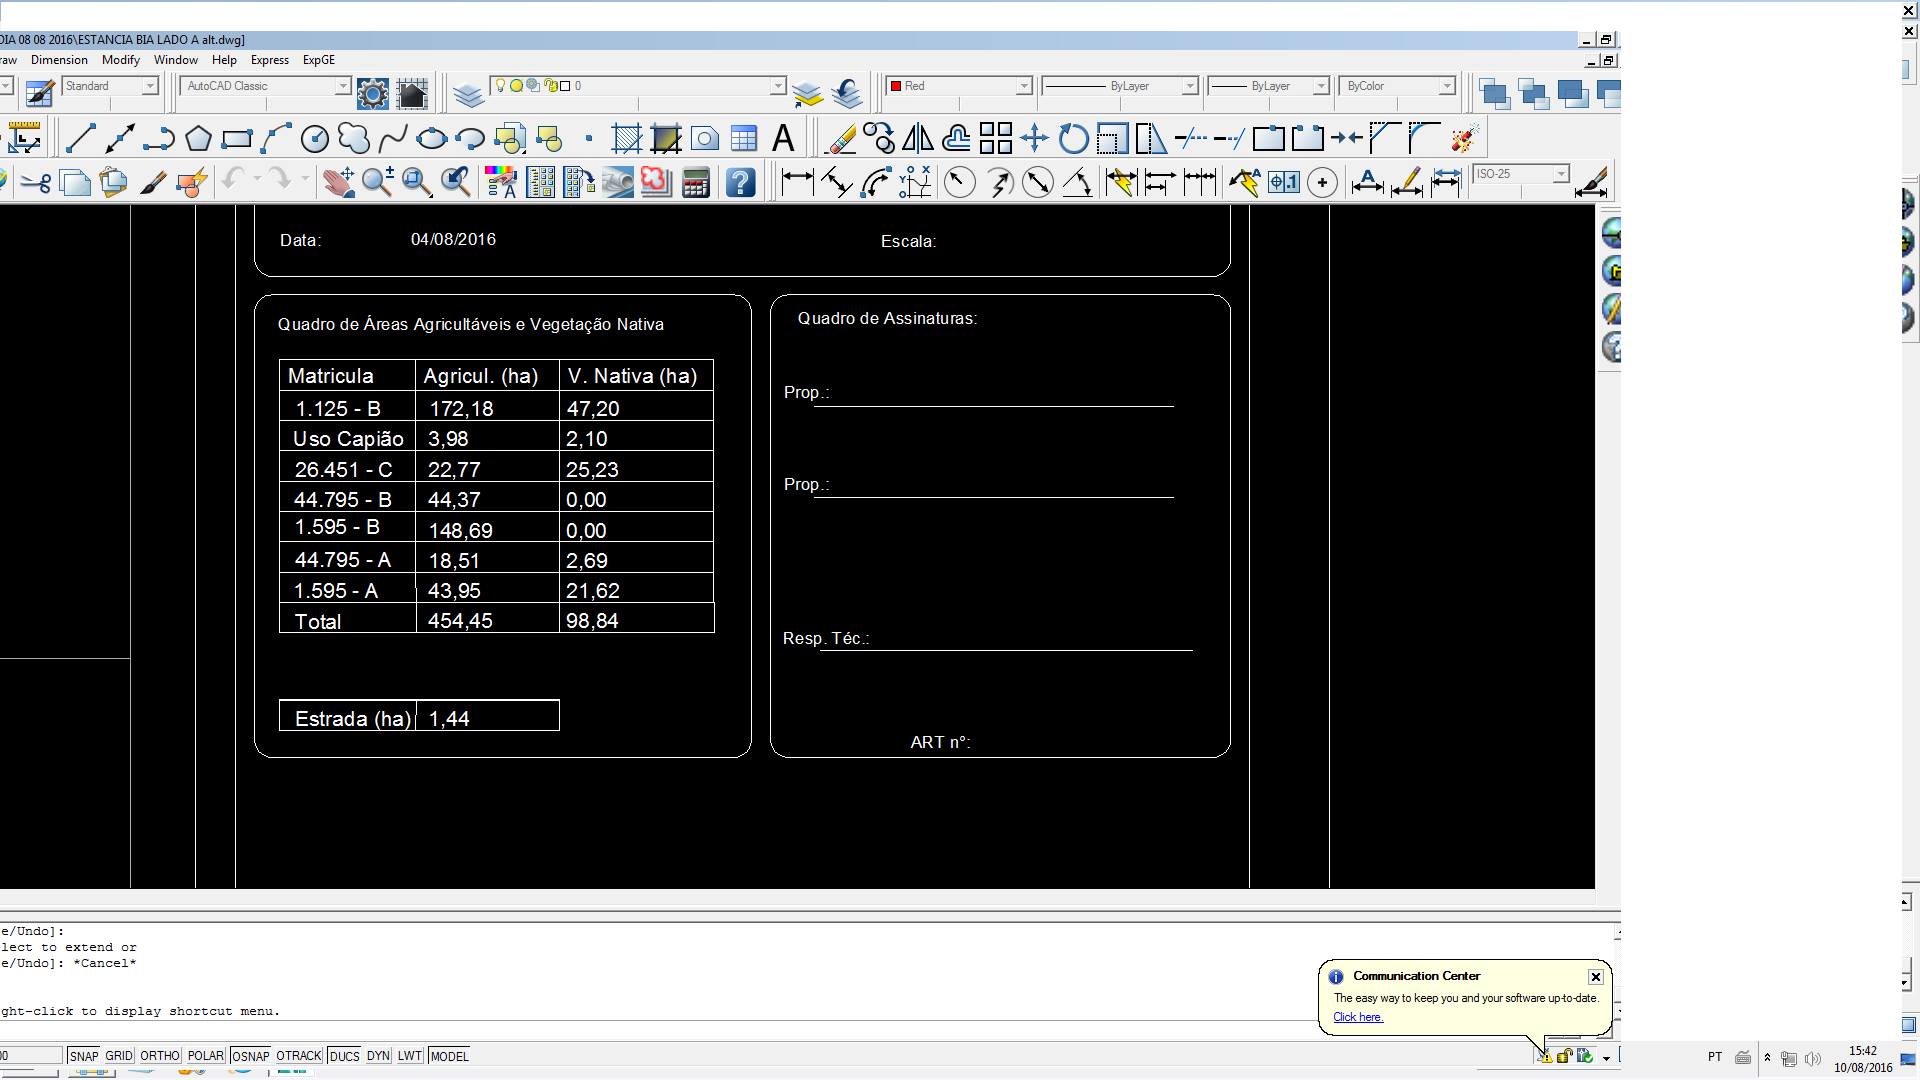Select the Circle draw tool
The image size is (1920, 1080).
point(315,139)
